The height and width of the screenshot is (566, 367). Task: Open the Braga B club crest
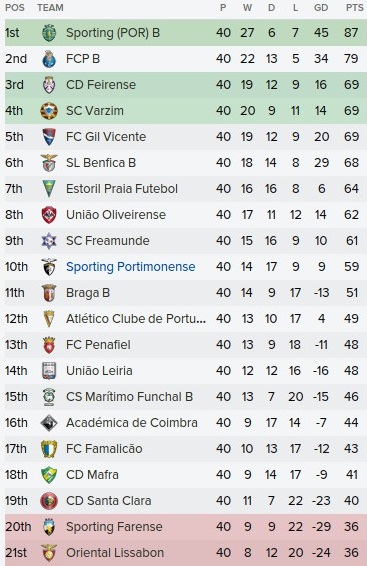pyautogui.click(x=49, y=293)
